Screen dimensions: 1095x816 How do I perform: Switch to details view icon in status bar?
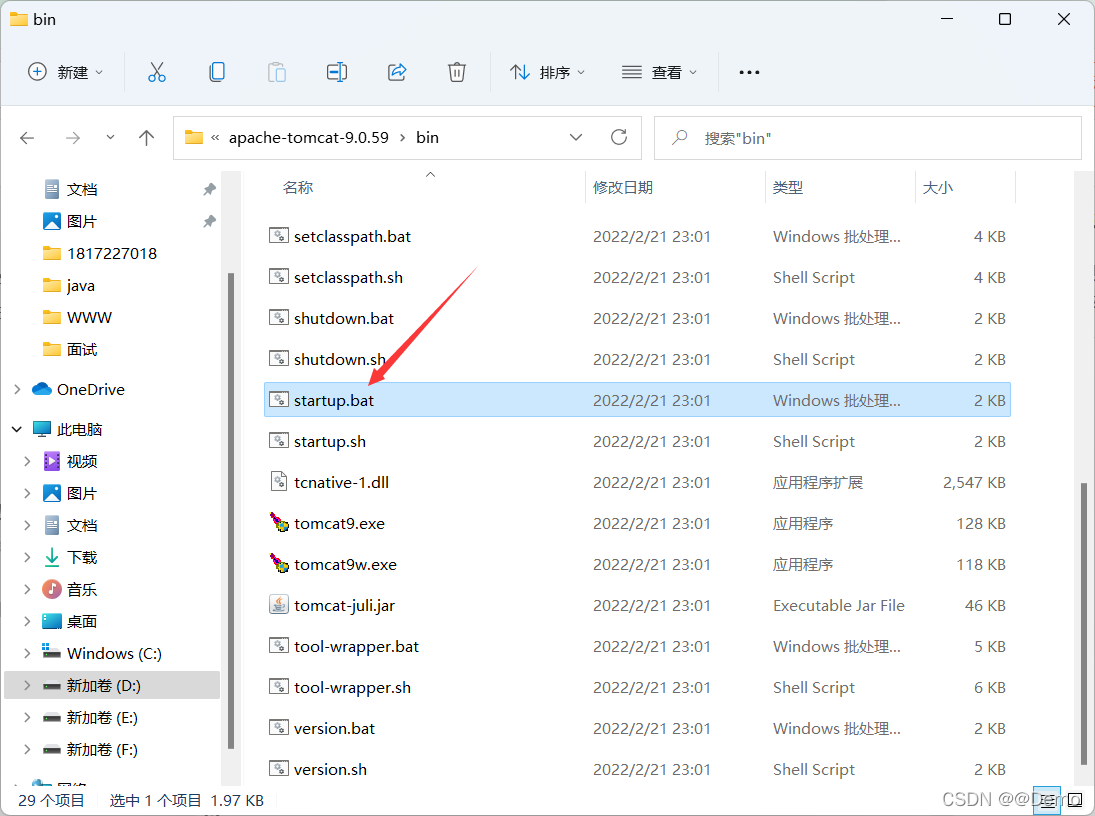click(x=1047, y=801)
